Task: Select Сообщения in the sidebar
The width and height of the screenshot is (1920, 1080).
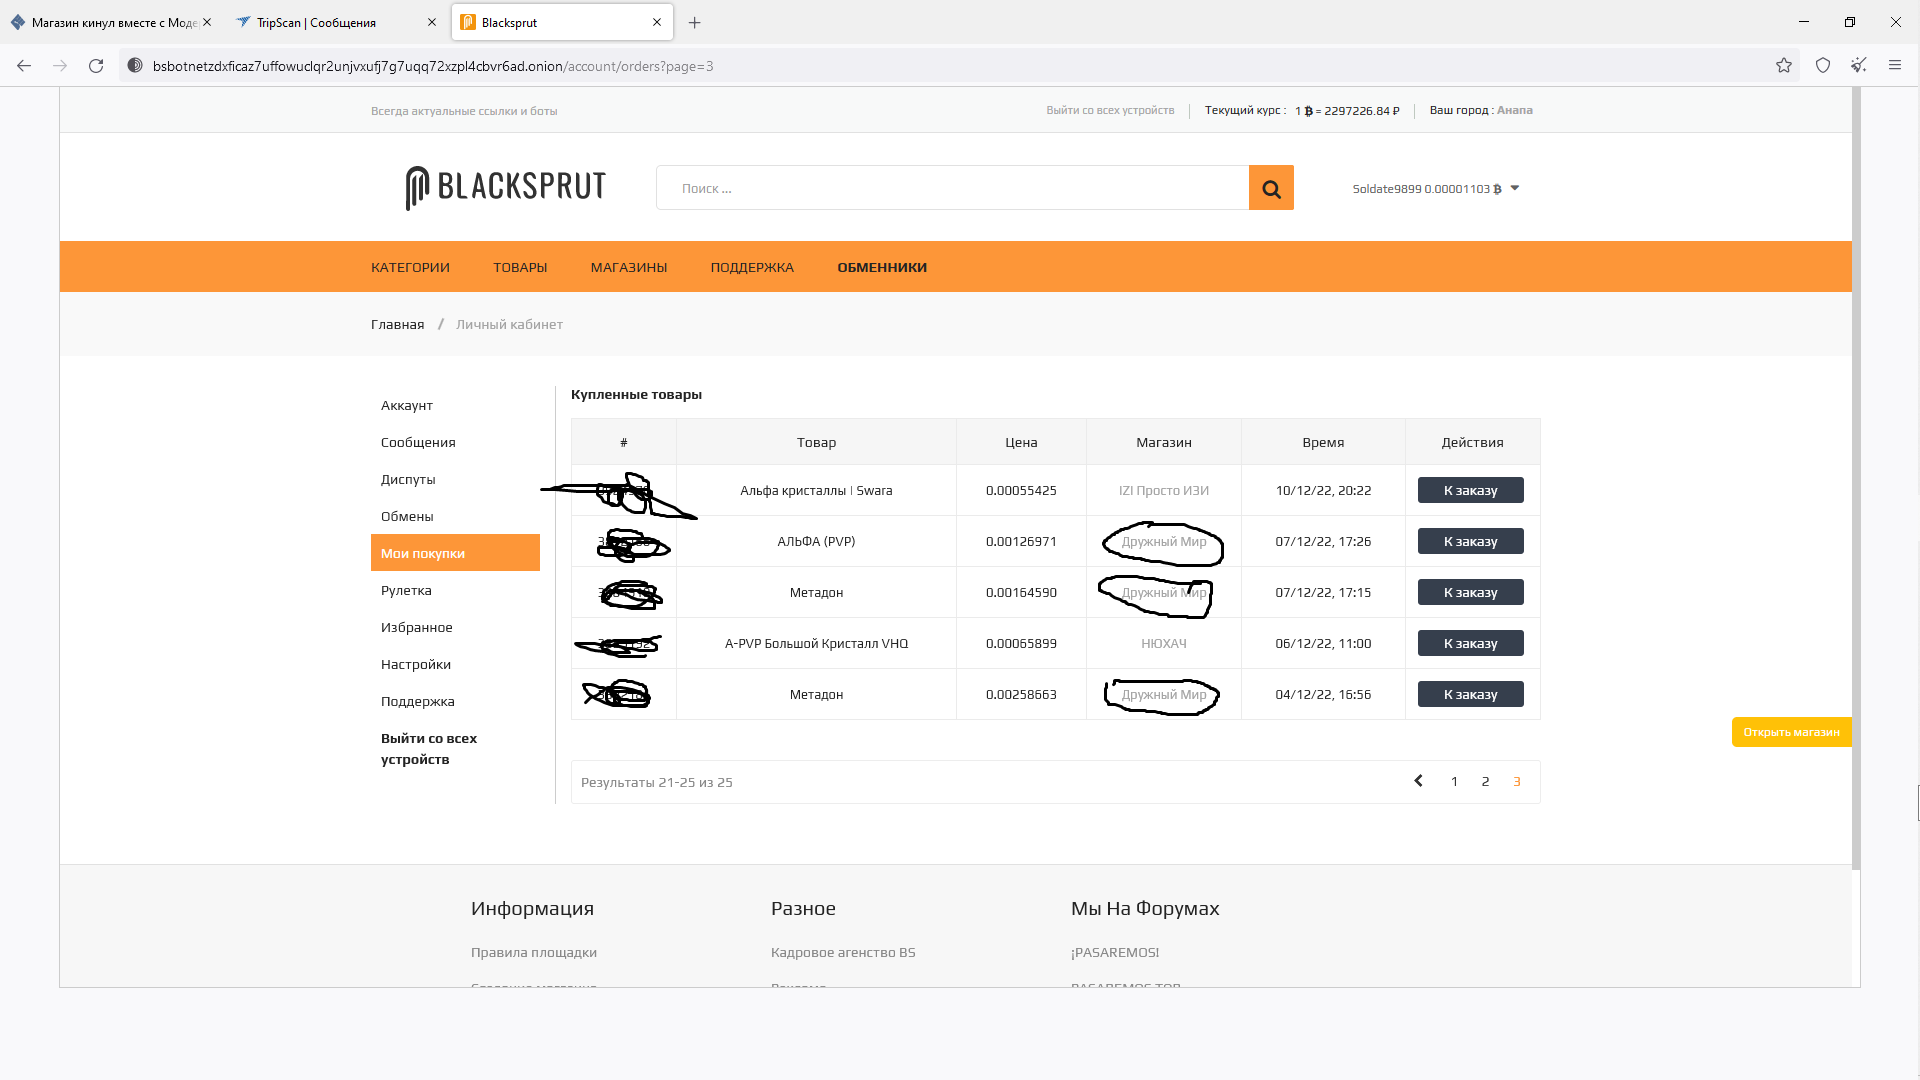Action: point(455,442)
